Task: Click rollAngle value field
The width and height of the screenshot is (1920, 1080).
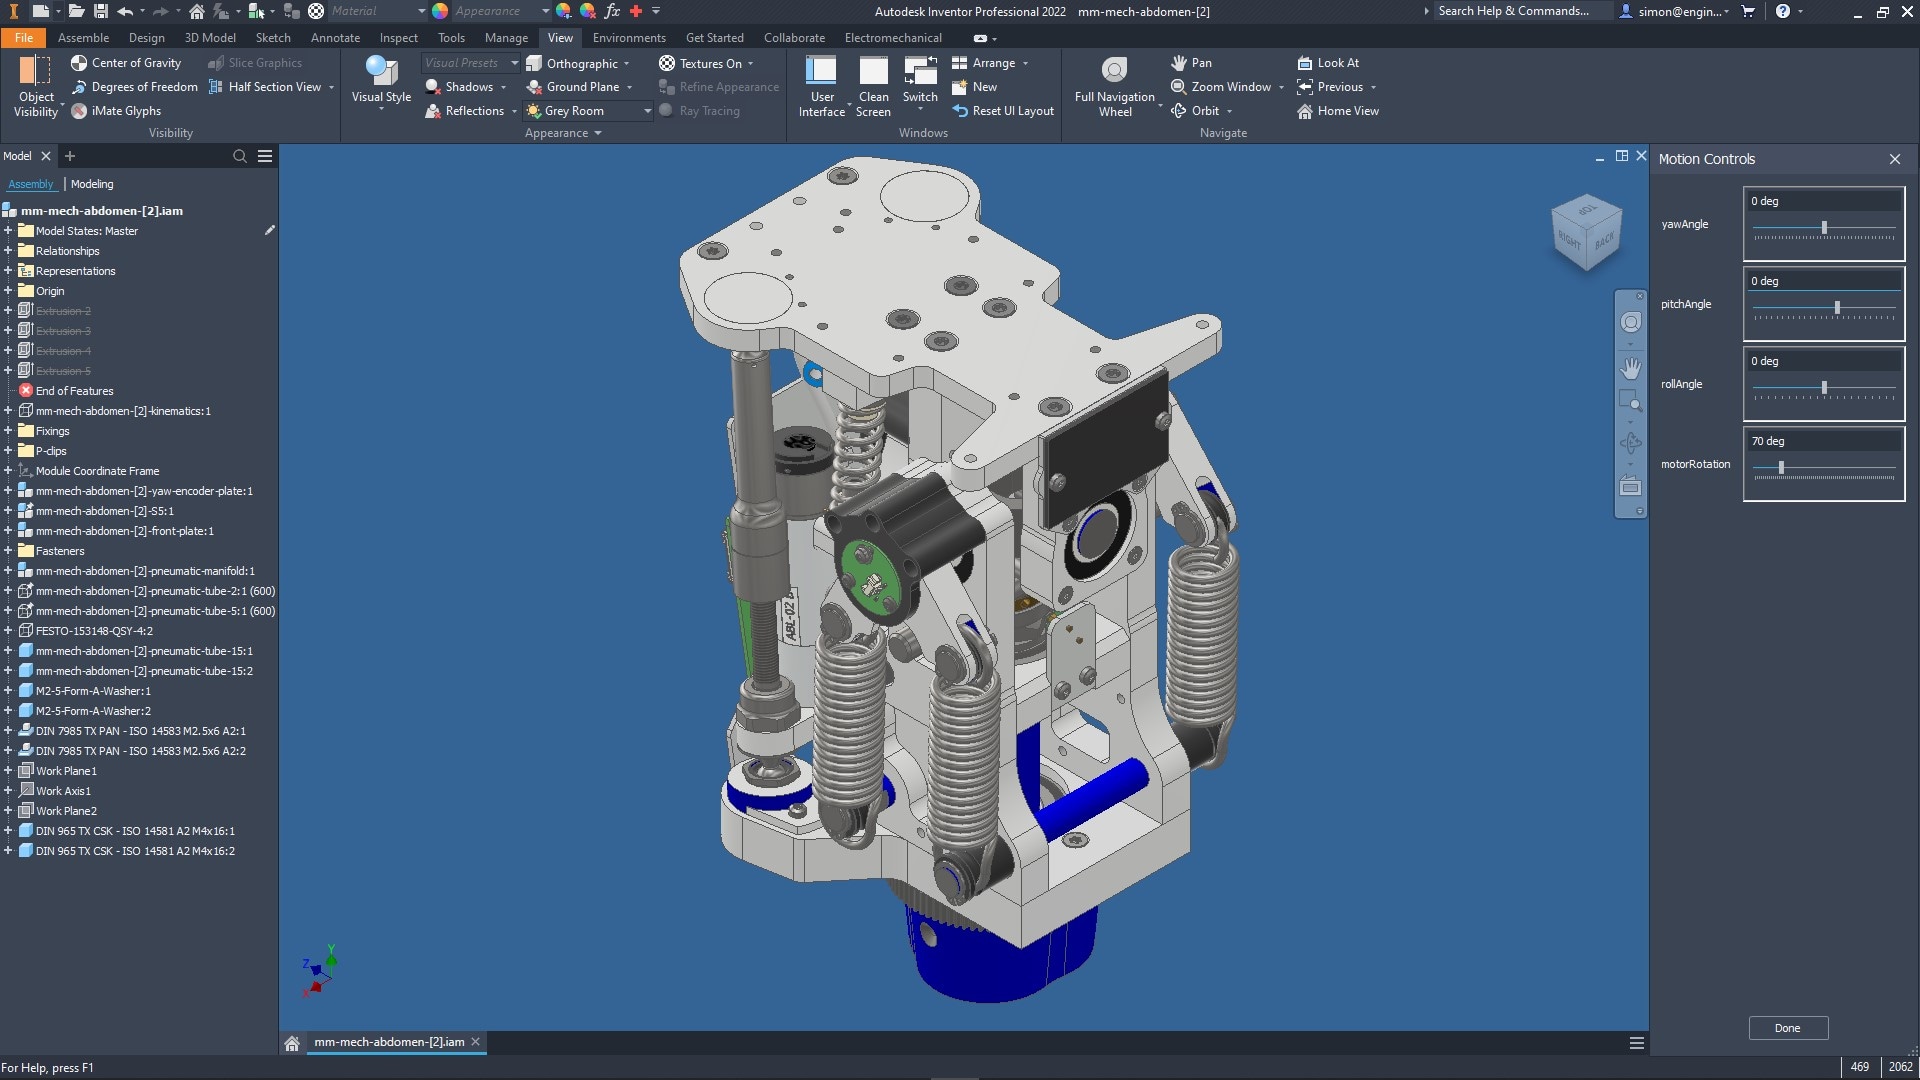Action: tap(1824, 361)
